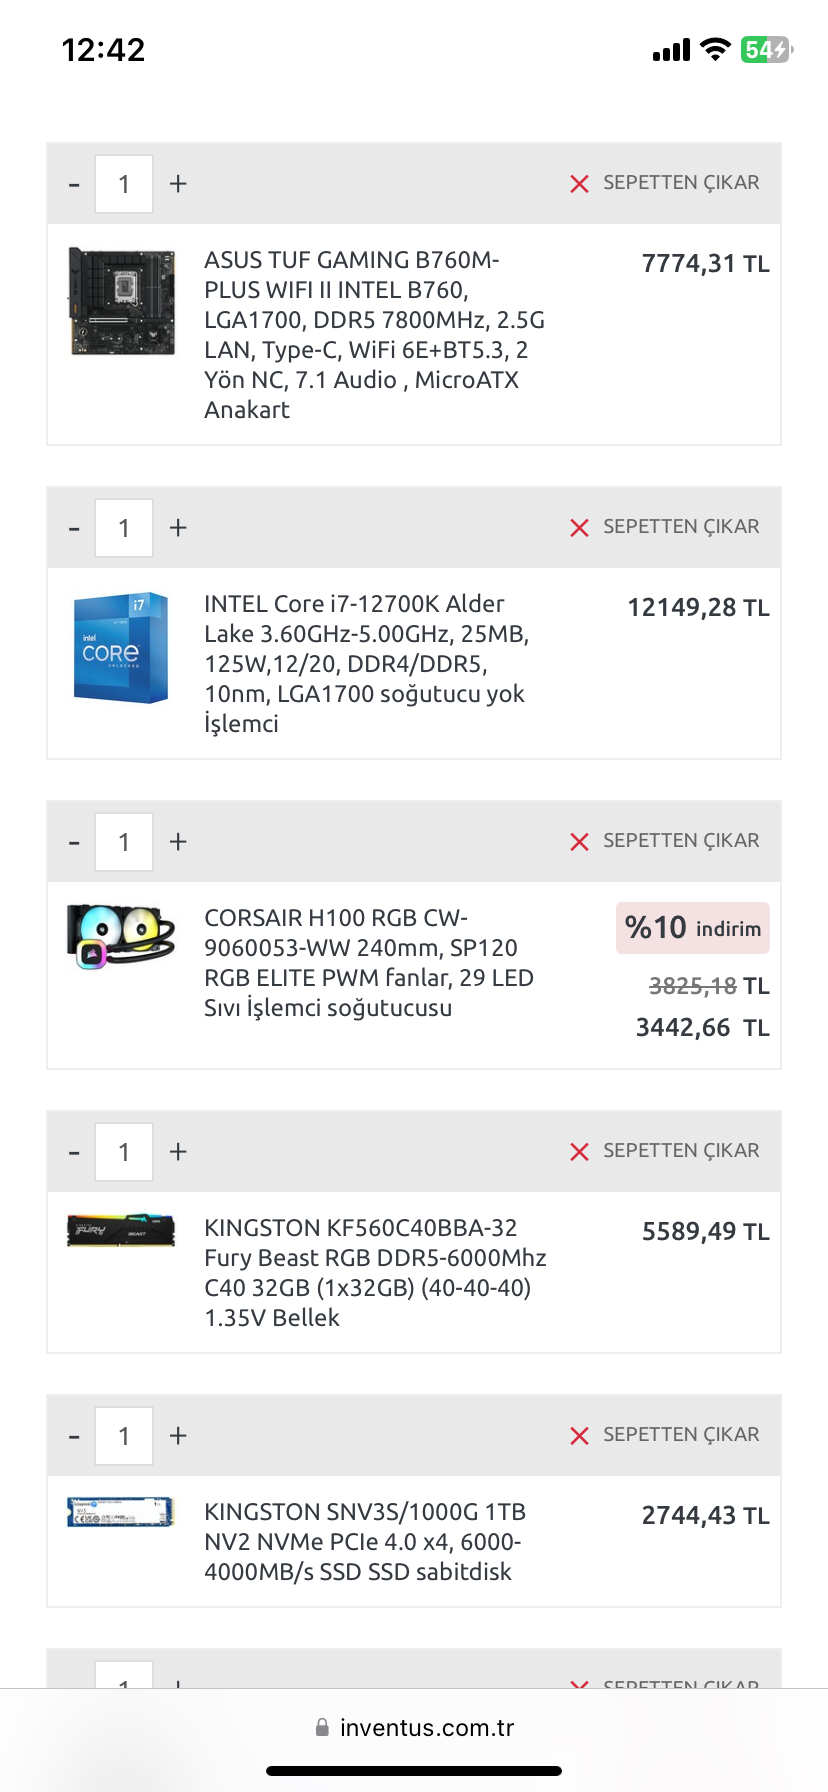This screenshot has width=828, height=1792.
Task: Open Kingston Fury Beast RAM thumbnail
Action: pyautogui.click(x=121, y=1230)
